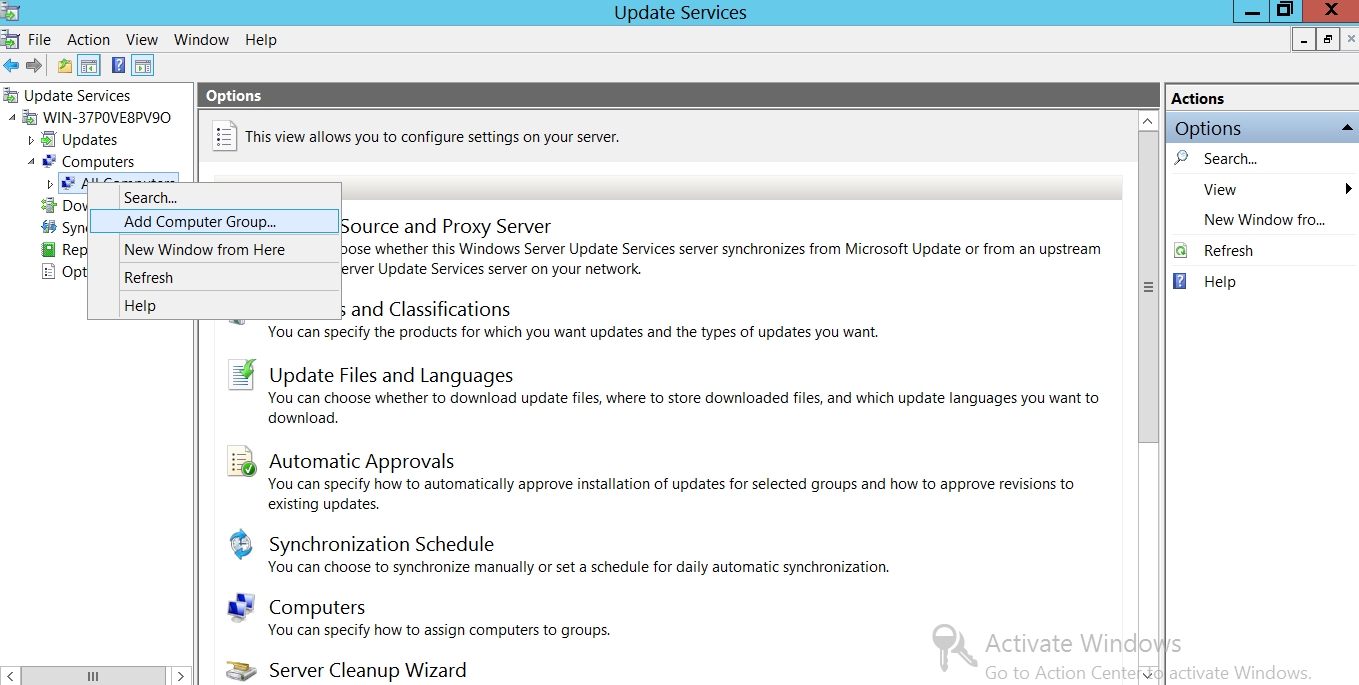Click the blue Help toolbar icon
This screenshot has width=1359, height=685.
coord(118,66)
